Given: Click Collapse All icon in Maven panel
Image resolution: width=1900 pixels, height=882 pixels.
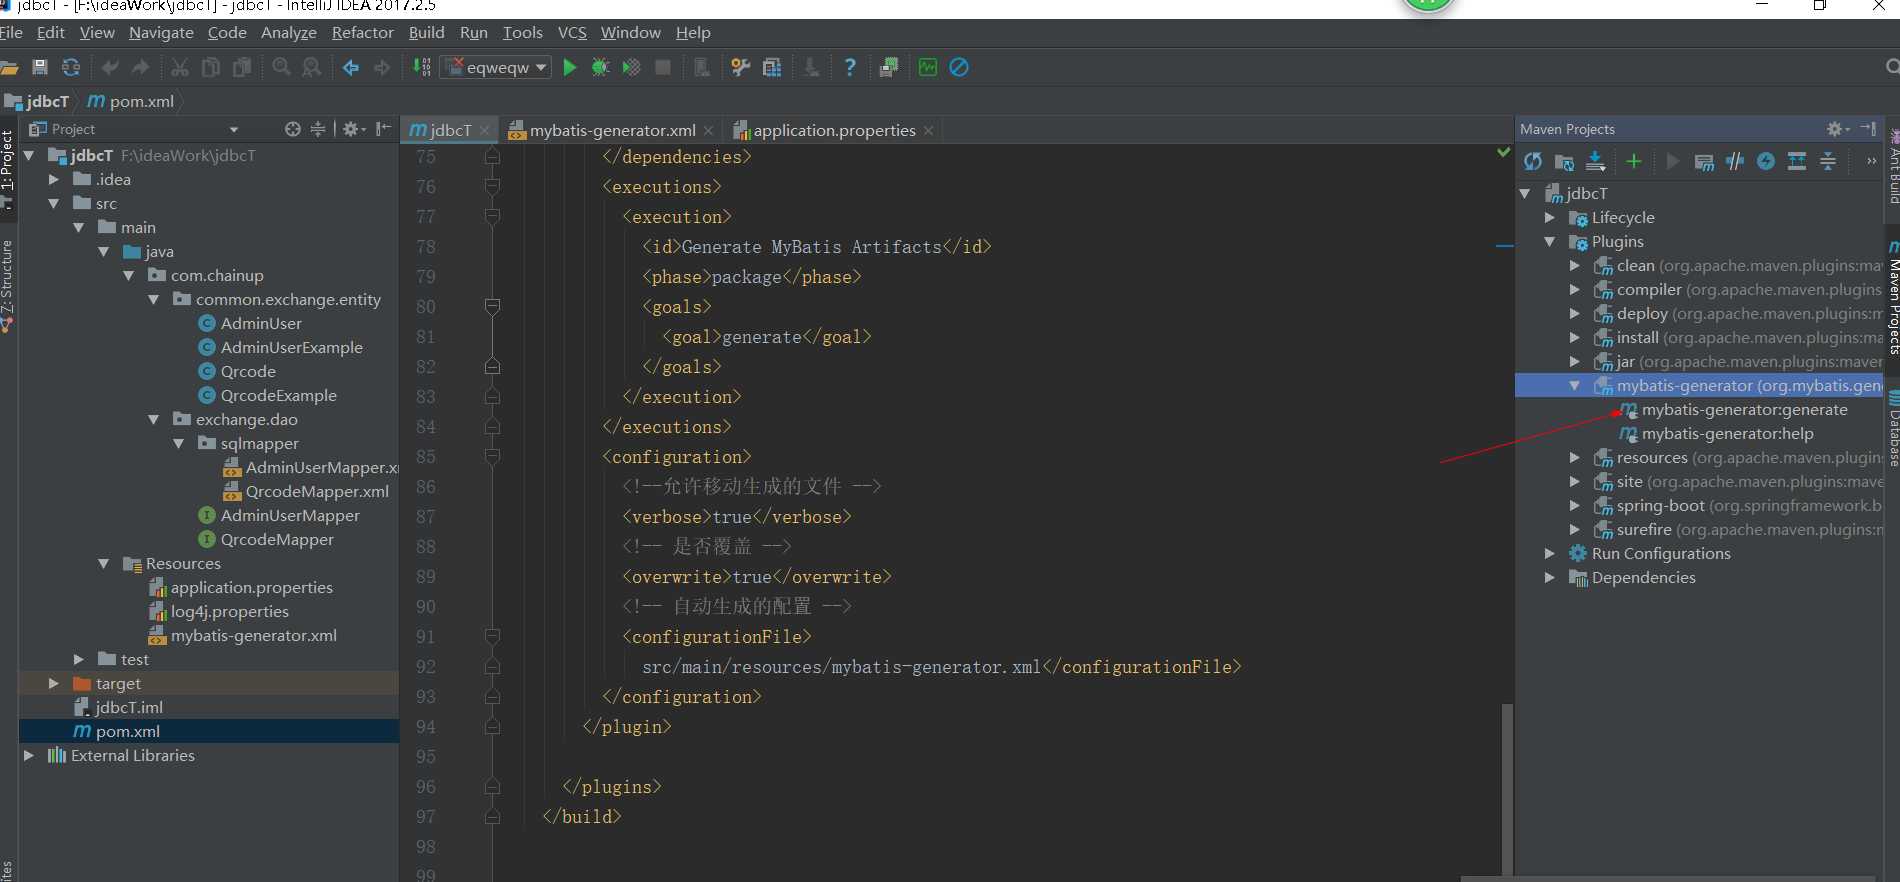Looking at the screenshot, I should click(1828, 161).
